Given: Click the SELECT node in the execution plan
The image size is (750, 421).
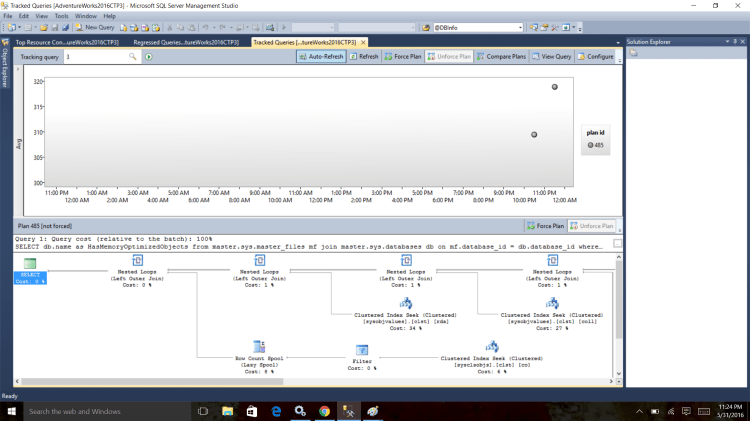Looking at the screenshot, I should 31,264.
